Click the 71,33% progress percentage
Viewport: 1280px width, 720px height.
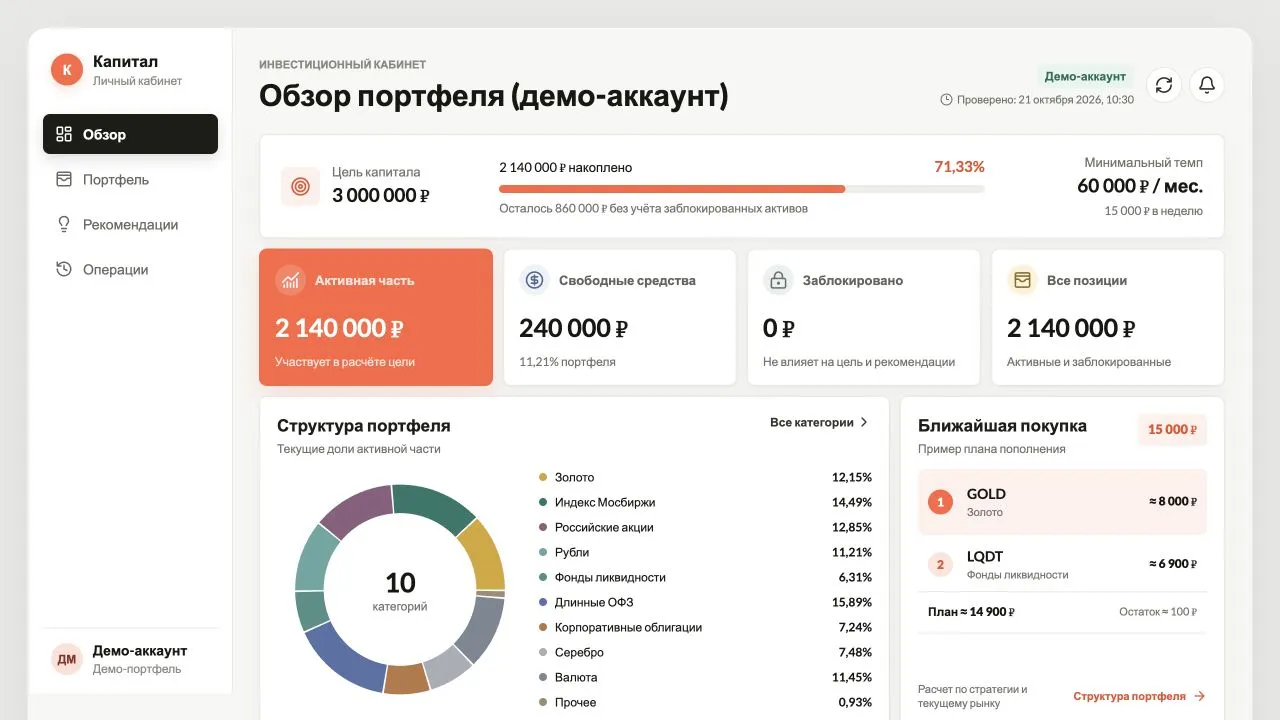click(x=959, y=167)
